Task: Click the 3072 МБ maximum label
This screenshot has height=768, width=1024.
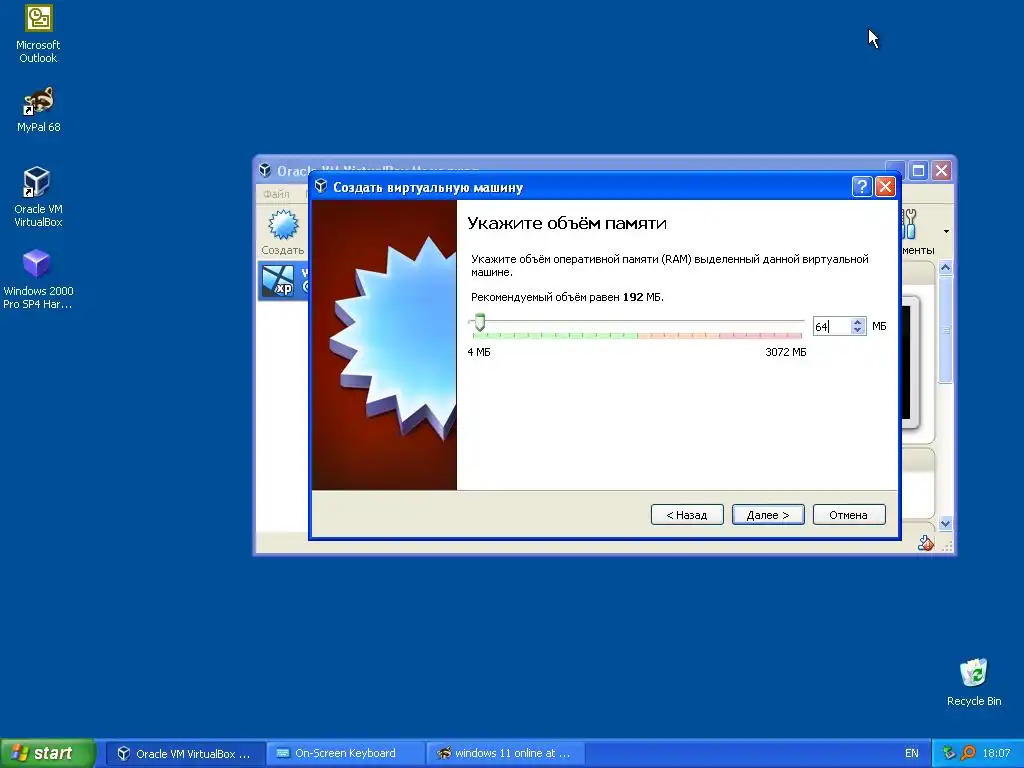Action: tap(786, 352)
